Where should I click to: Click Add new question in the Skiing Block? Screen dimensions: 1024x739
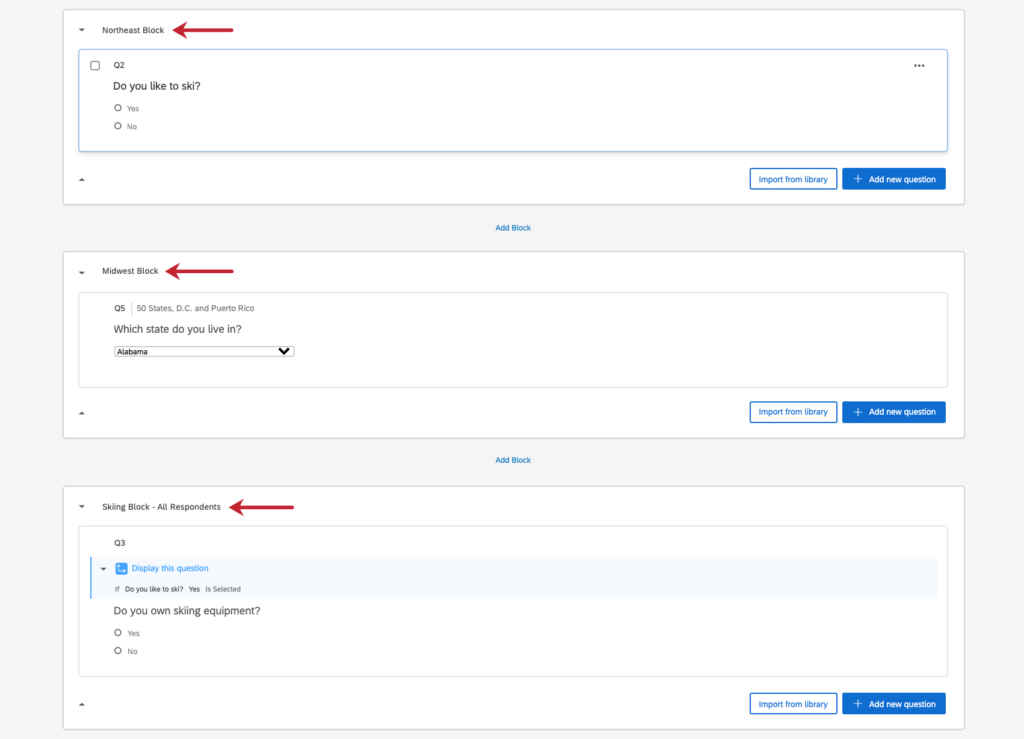point(894,703)
